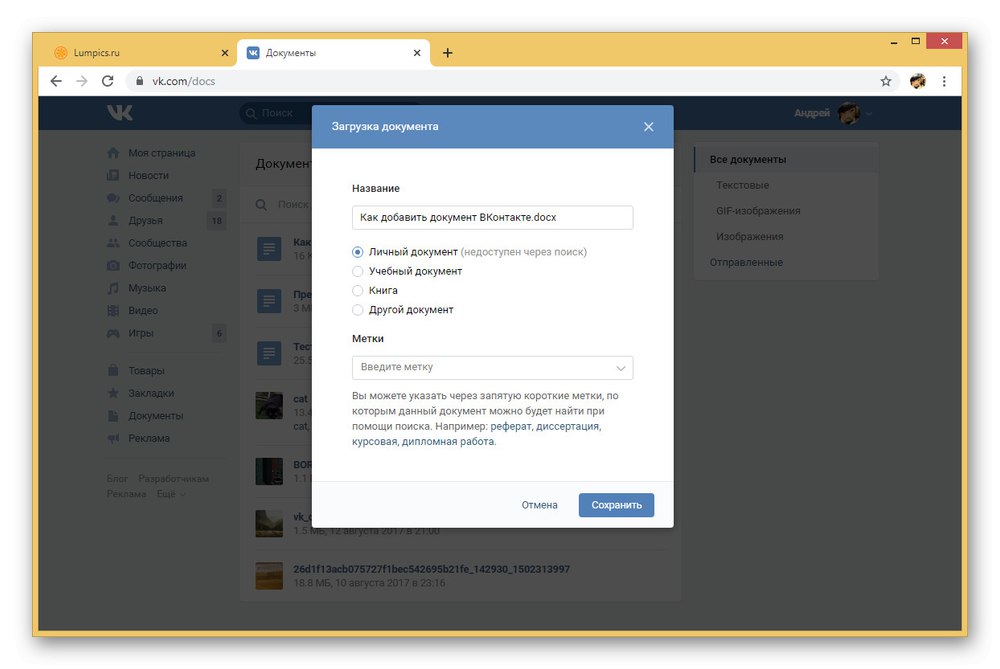Open Друзья friends icon
Screen dimensions: 1000x669
(x=113, y=221)
